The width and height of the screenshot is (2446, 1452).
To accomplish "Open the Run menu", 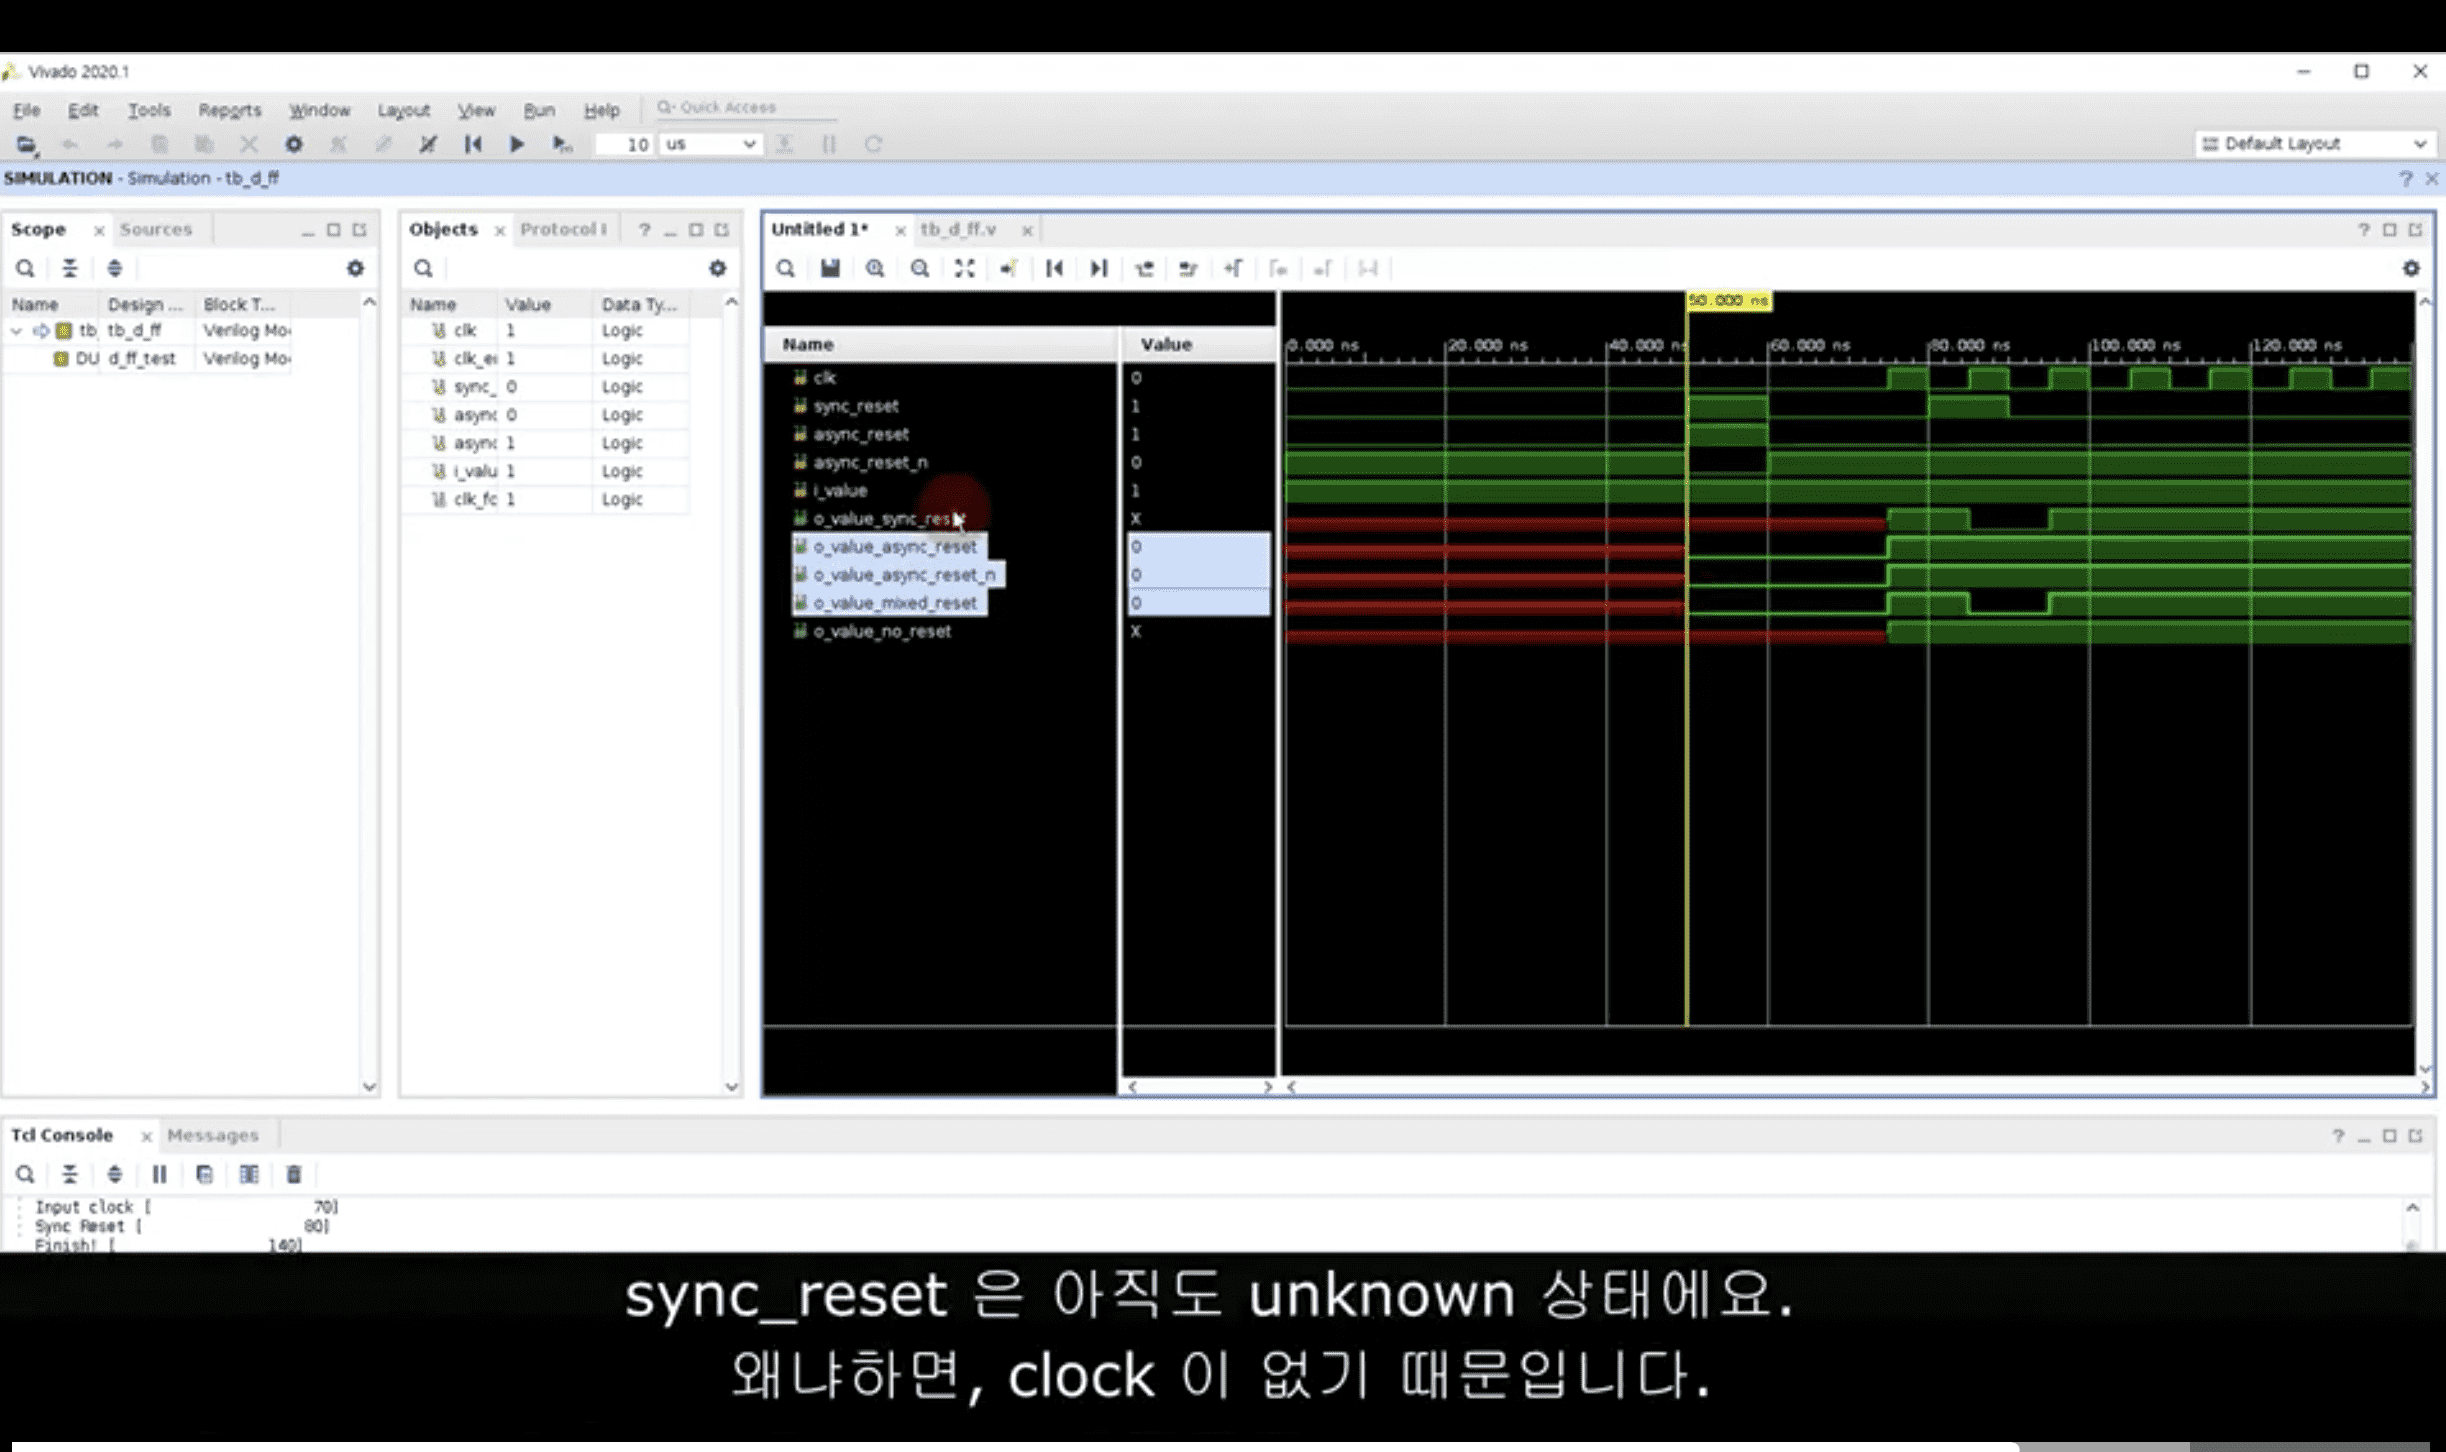I will (538, 110).
